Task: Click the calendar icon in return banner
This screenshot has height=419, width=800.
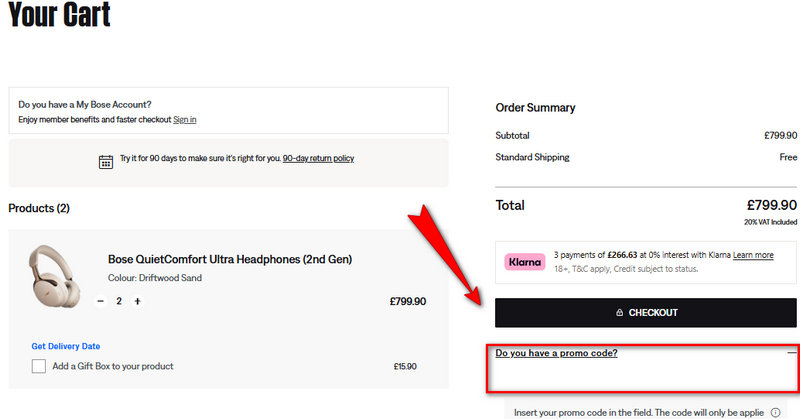Action: (x=105, y=161)
